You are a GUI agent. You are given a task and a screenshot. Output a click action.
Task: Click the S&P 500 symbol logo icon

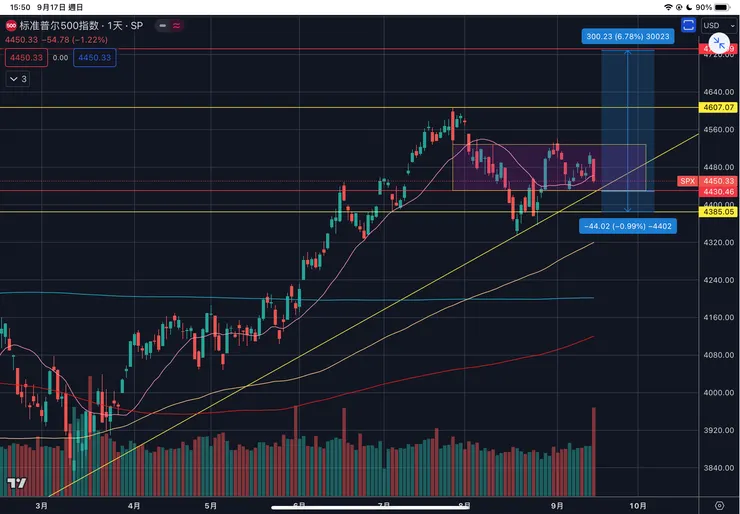(x=11, y=24)
